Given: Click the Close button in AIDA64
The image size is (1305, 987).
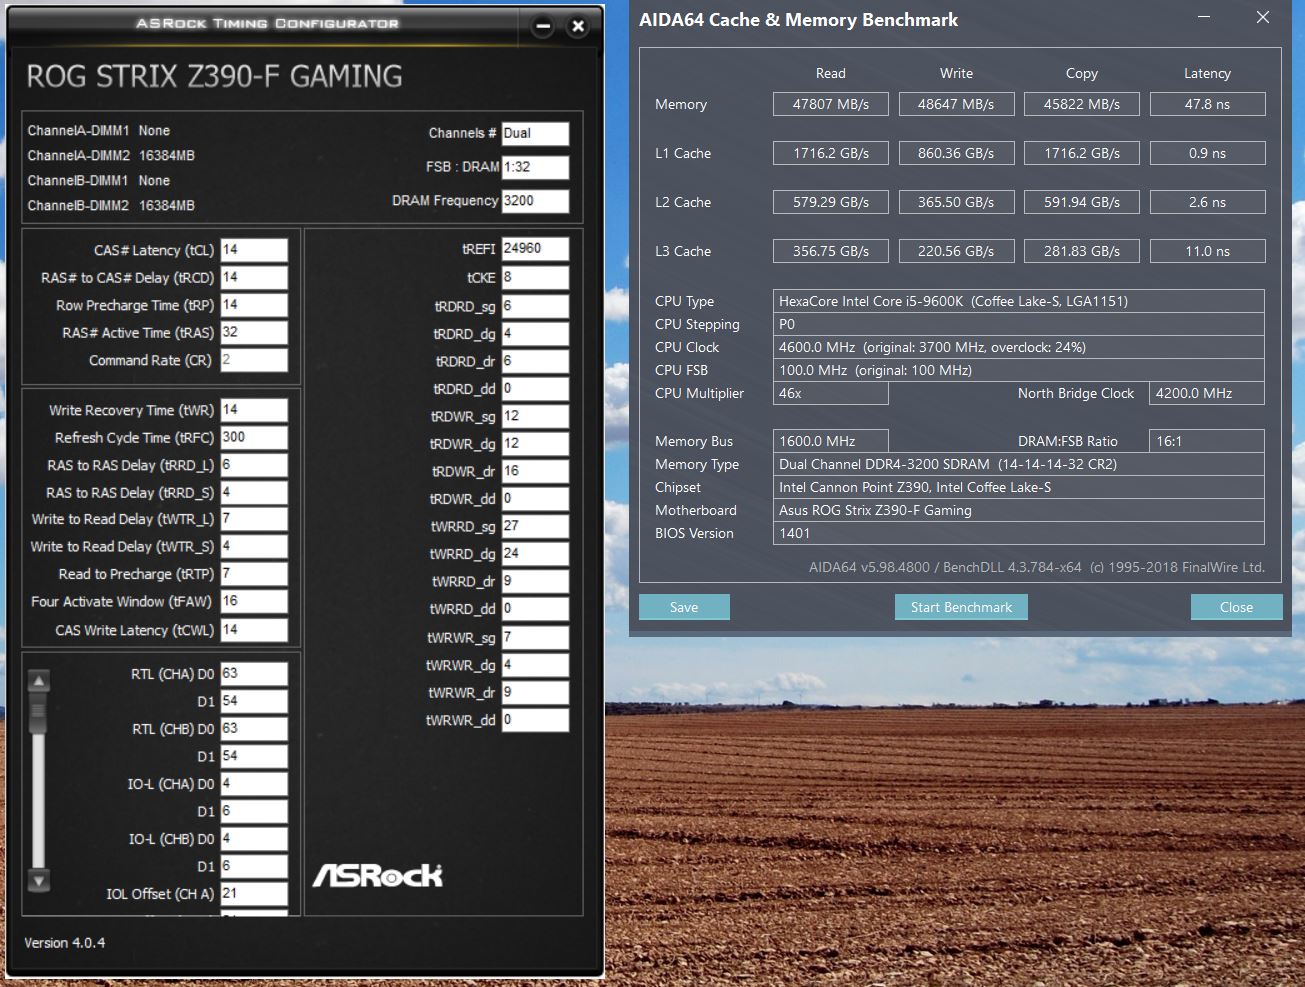Looking at the screenshot, I should pyautogui.click(x=1236, y=607).
